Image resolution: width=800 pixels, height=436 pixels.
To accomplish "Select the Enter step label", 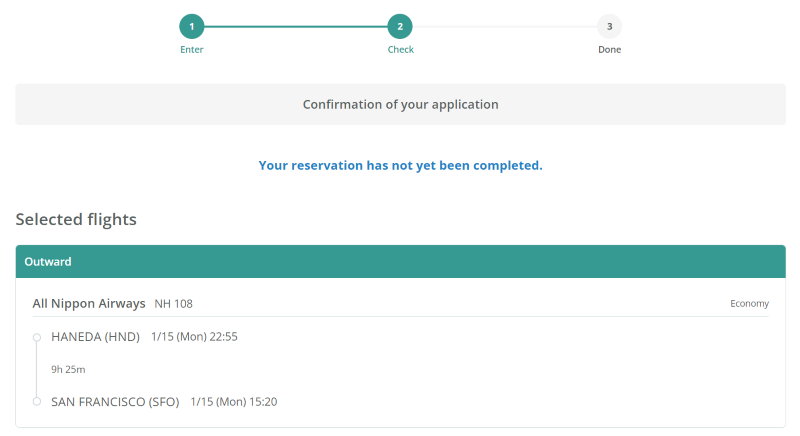I will pos(192,49).
